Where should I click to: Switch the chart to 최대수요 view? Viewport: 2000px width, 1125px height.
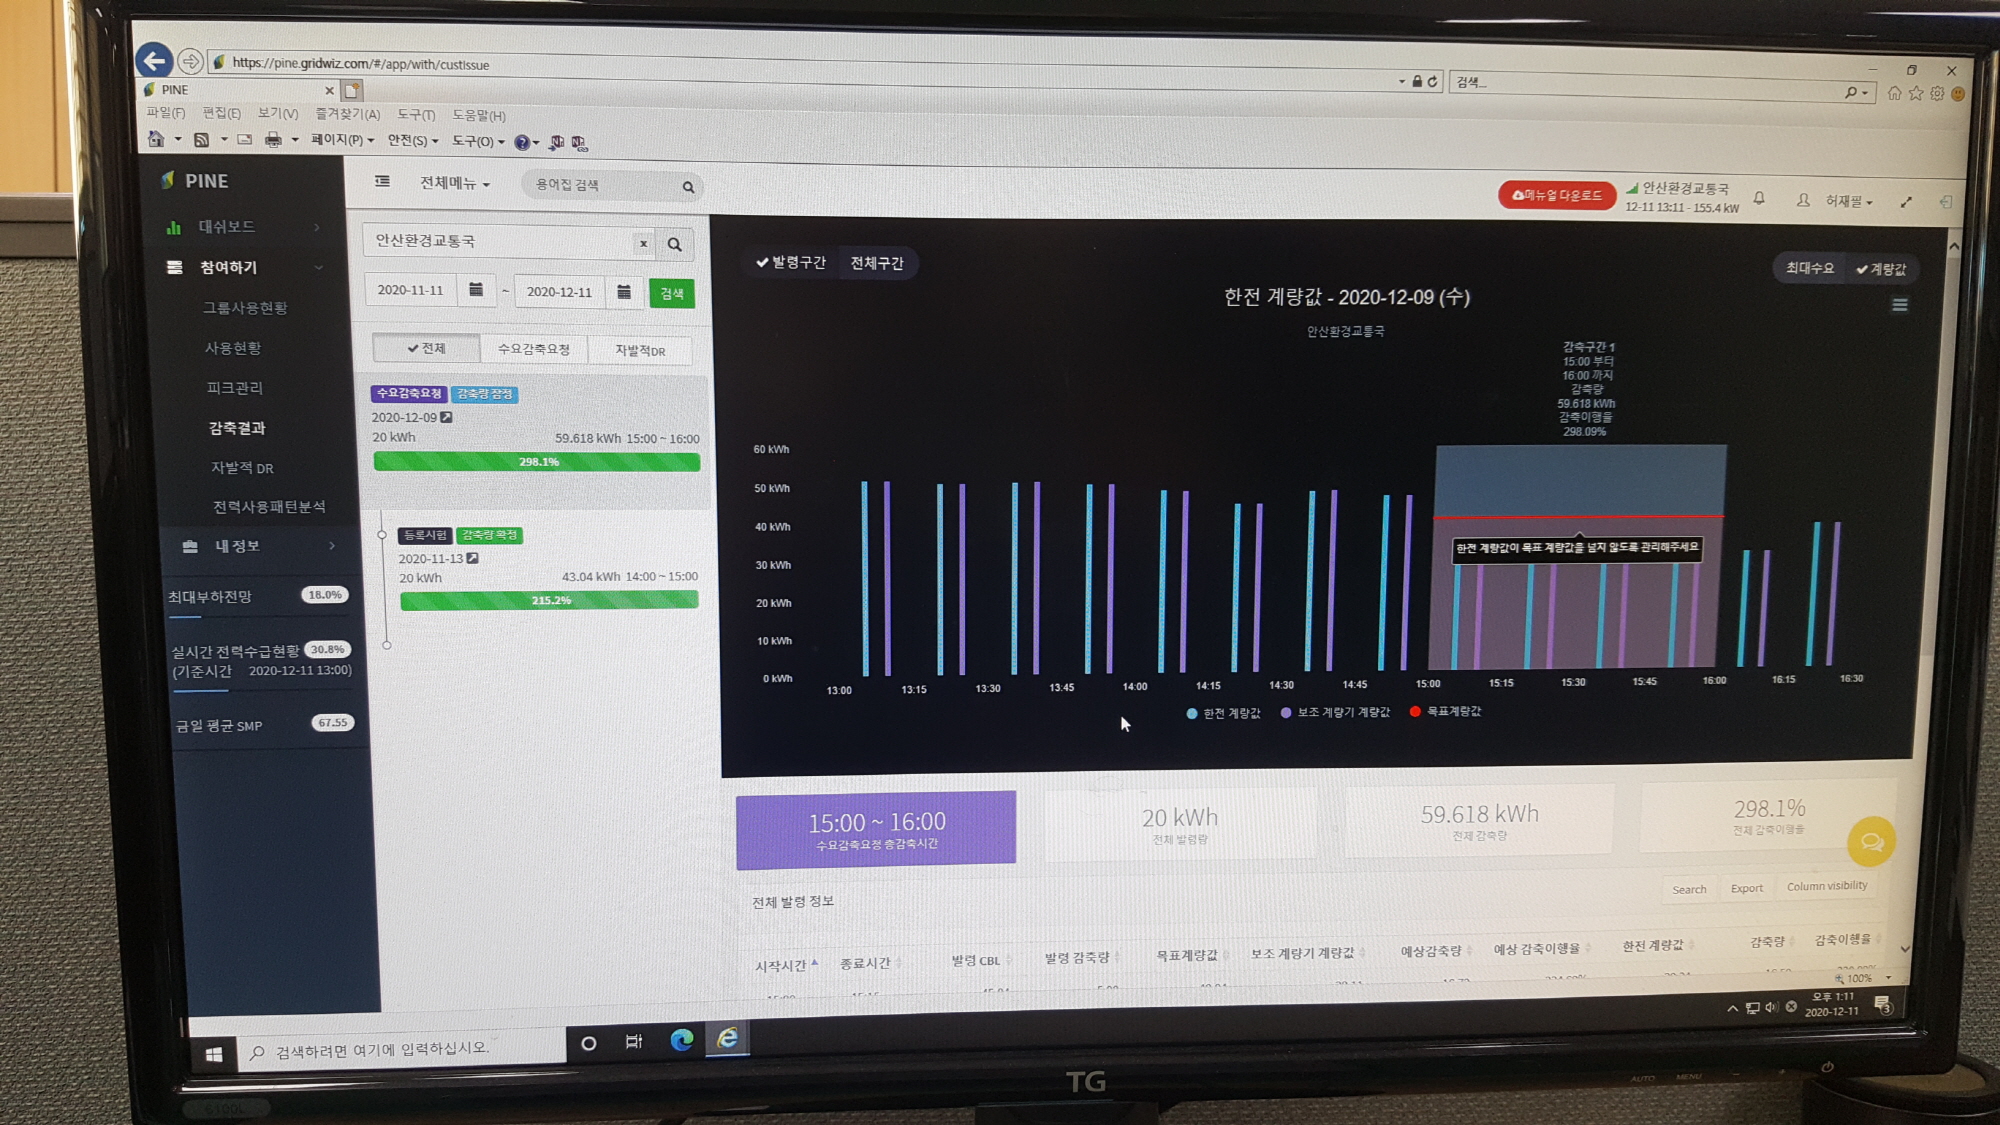click(1809, 268)
